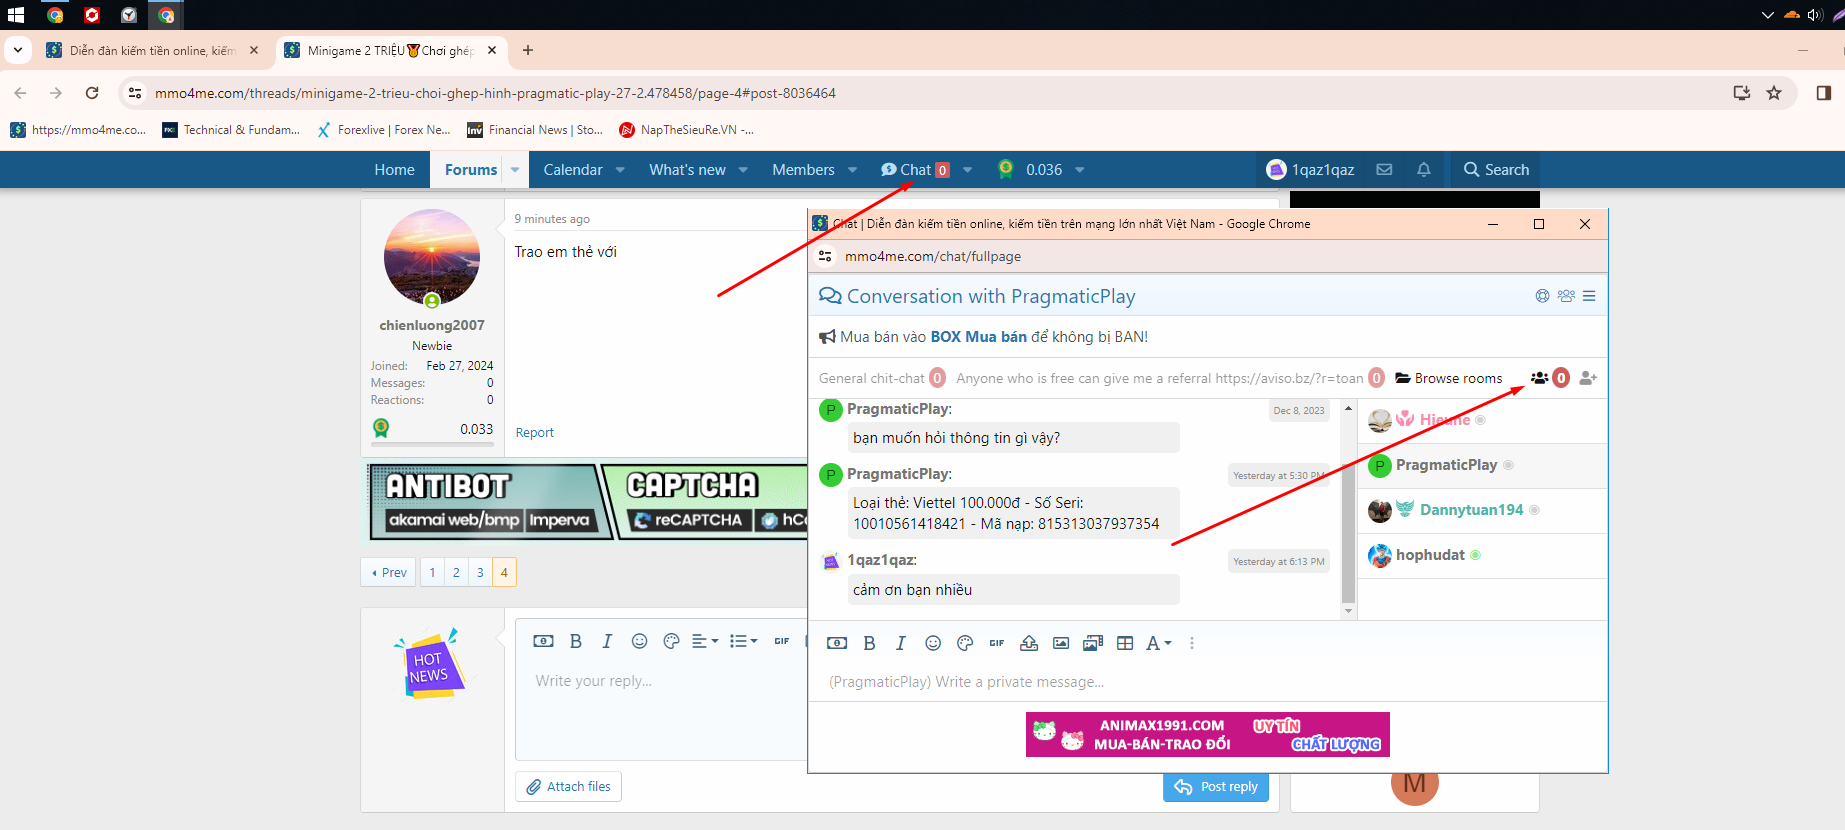Open list dropdown in reply editor
This screenshot has width=1845, height=830.
click(x=743, y=641)
